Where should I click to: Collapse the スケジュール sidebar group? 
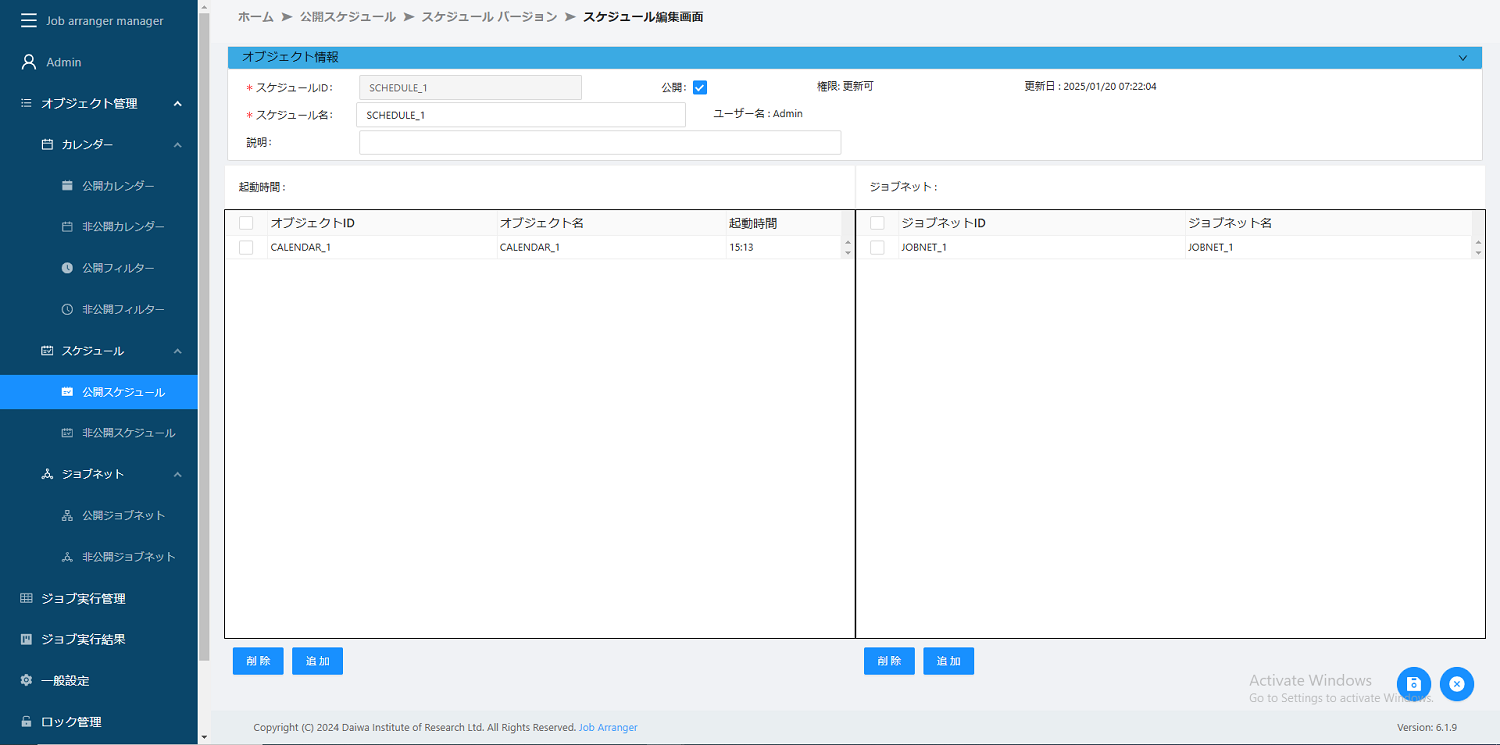point(177,351)
